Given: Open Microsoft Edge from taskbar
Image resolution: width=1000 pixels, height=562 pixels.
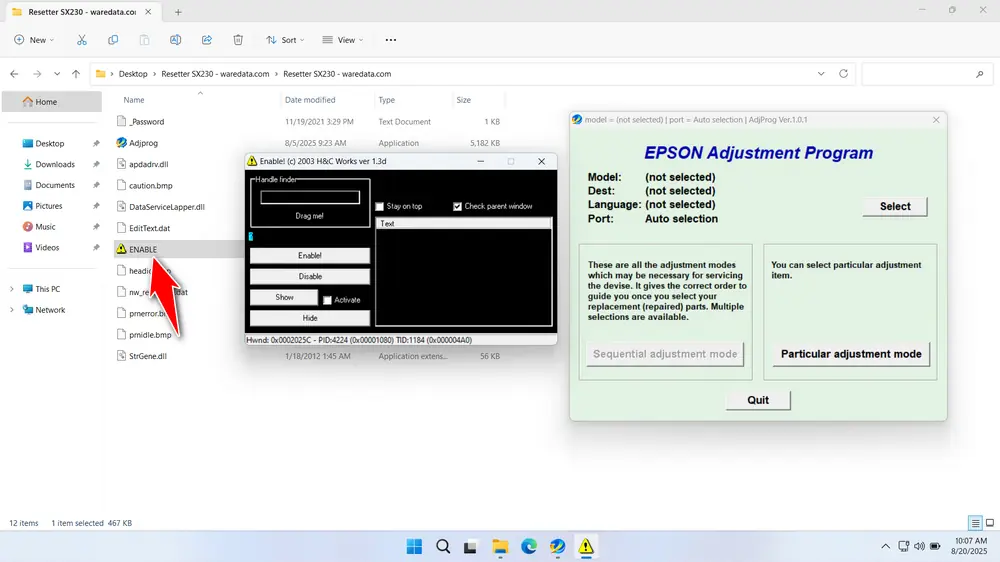Looking at the screenshot, I should click(529, 547).
